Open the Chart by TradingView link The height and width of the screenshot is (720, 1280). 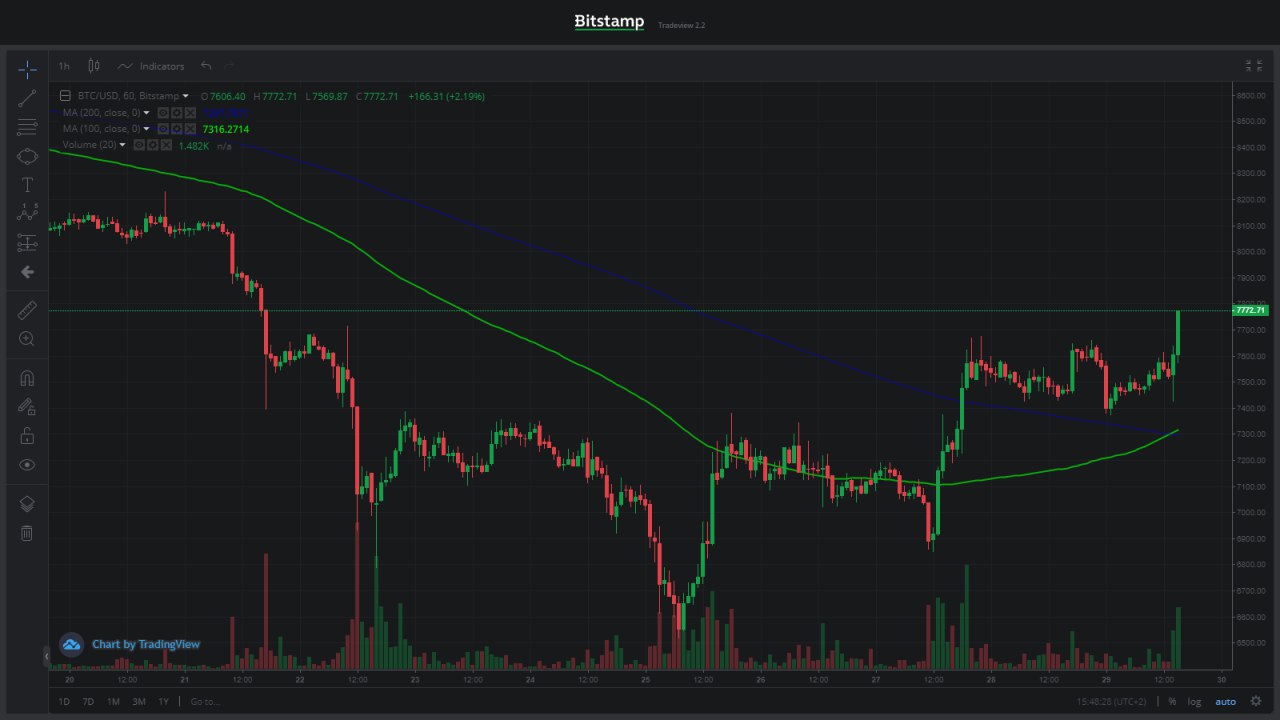pos(146,645)
